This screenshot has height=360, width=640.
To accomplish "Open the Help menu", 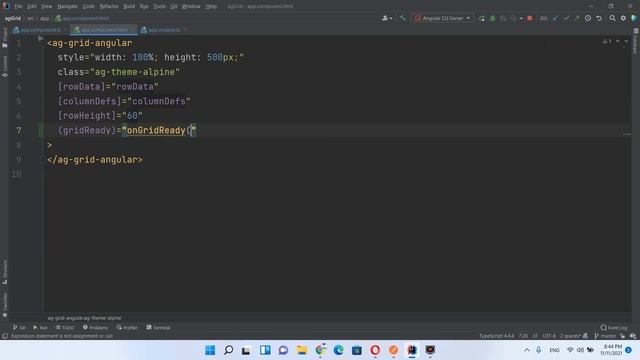I will 211,7.
